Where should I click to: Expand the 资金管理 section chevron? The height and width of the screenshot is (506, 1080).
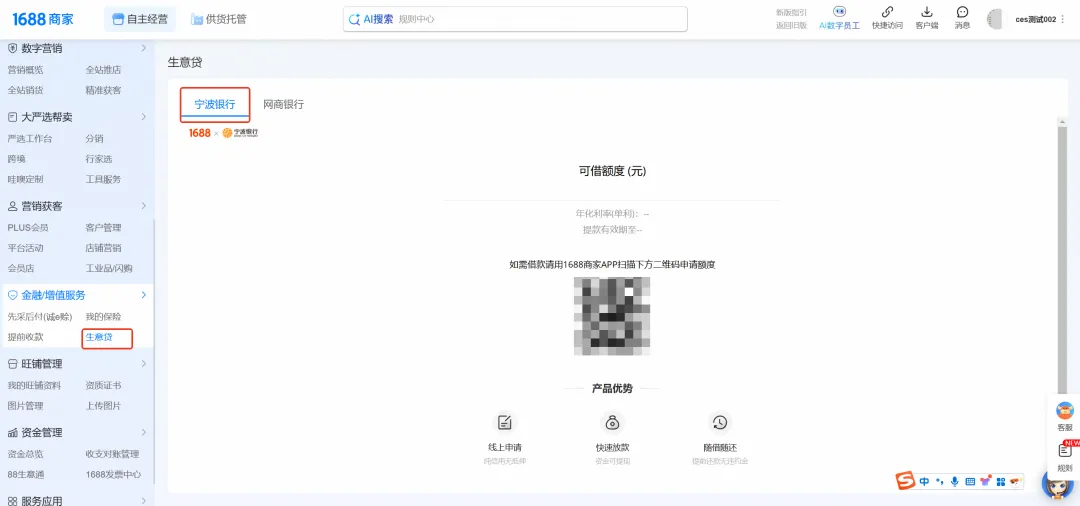point(143,432)
